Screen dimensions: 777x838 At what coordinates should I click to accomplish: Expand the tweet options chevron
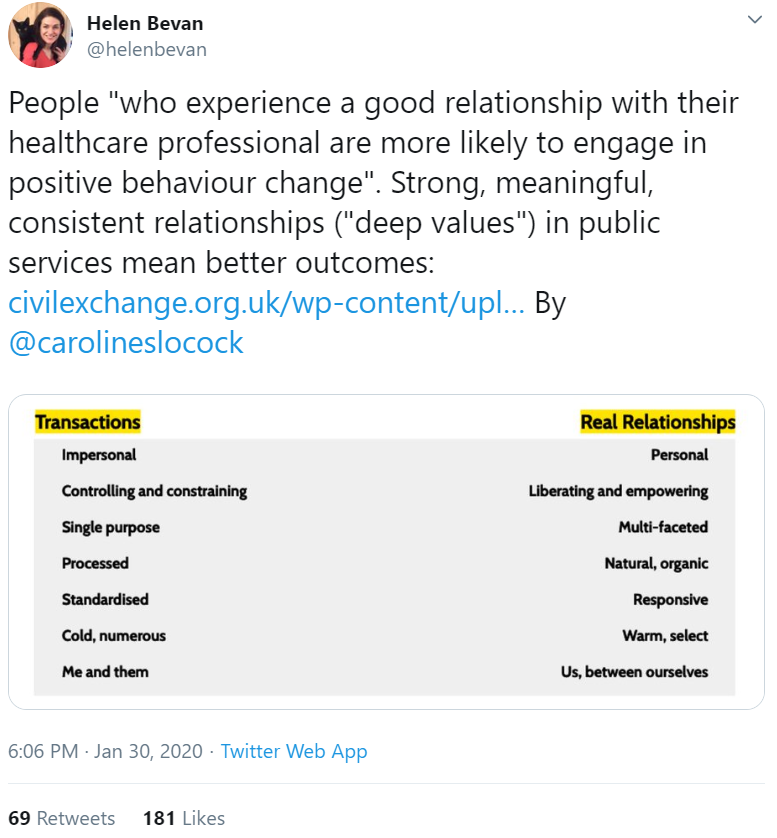coord(754,20)
